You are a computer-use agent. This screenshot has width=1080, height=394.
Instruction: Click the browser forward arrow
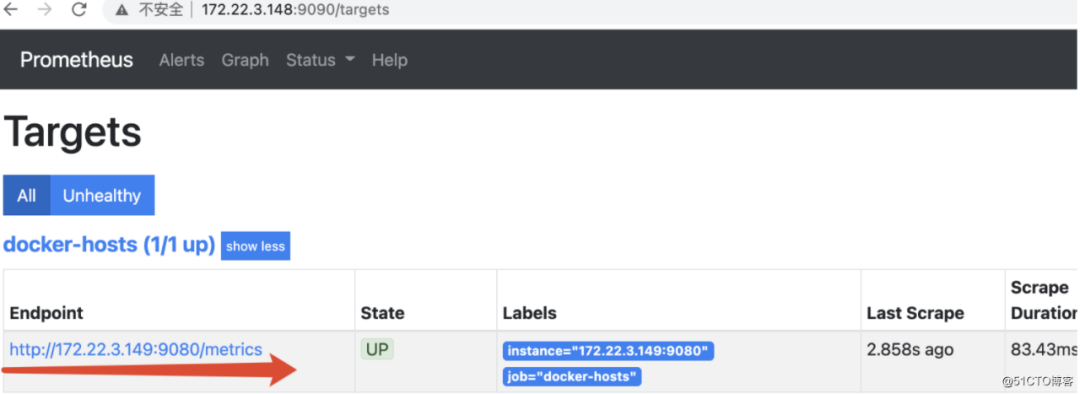pyautogui.click(x=45, y=9)
